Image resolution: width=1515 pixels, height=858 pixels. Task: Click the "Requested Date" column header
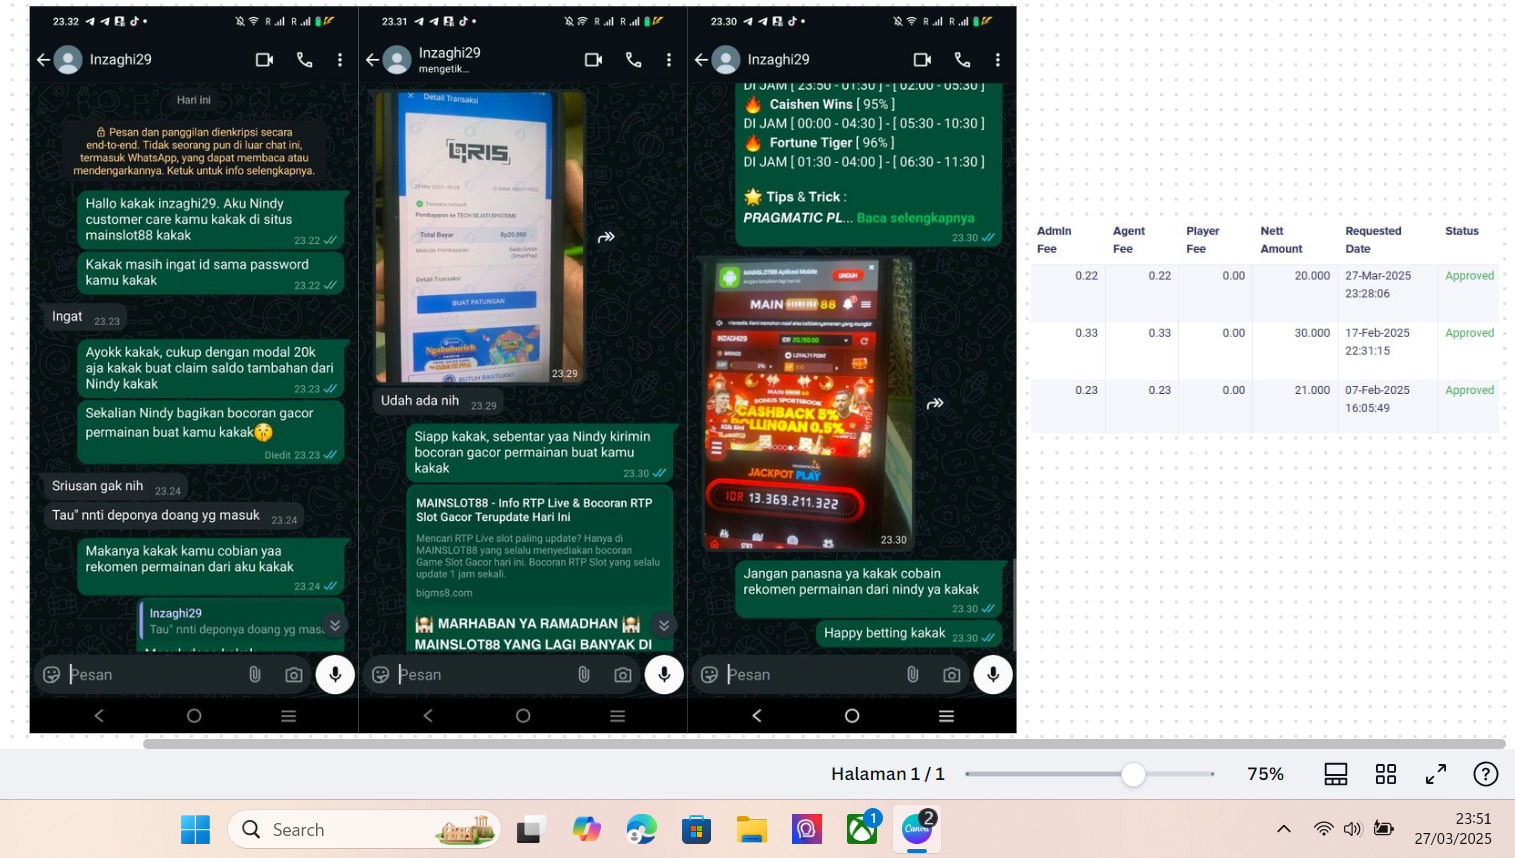coord(1373,240)
